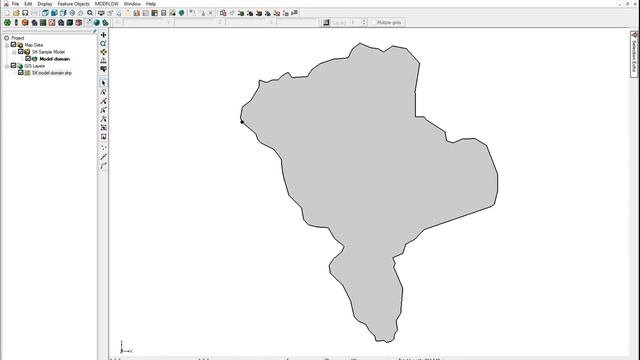The image size is (640, 360).
Task: Open the Edit menu
Action: click(x=28, y=4)
